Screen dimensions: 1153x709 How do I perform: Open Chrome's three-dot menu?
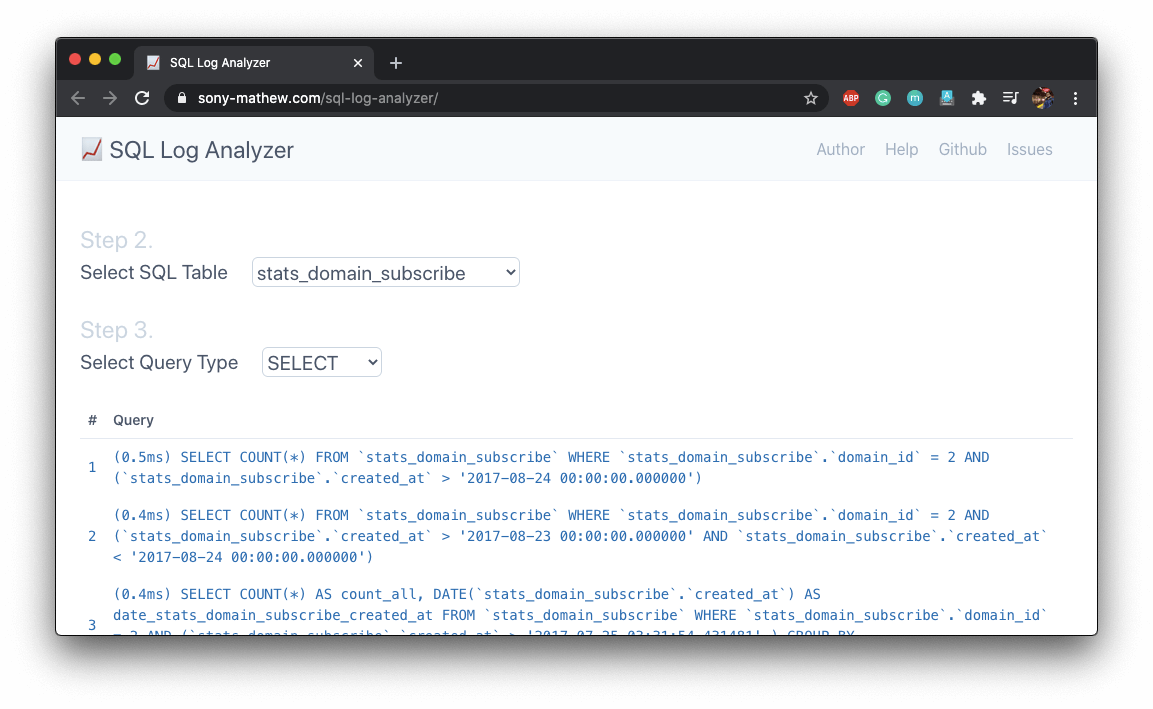tap(1075, 98)
